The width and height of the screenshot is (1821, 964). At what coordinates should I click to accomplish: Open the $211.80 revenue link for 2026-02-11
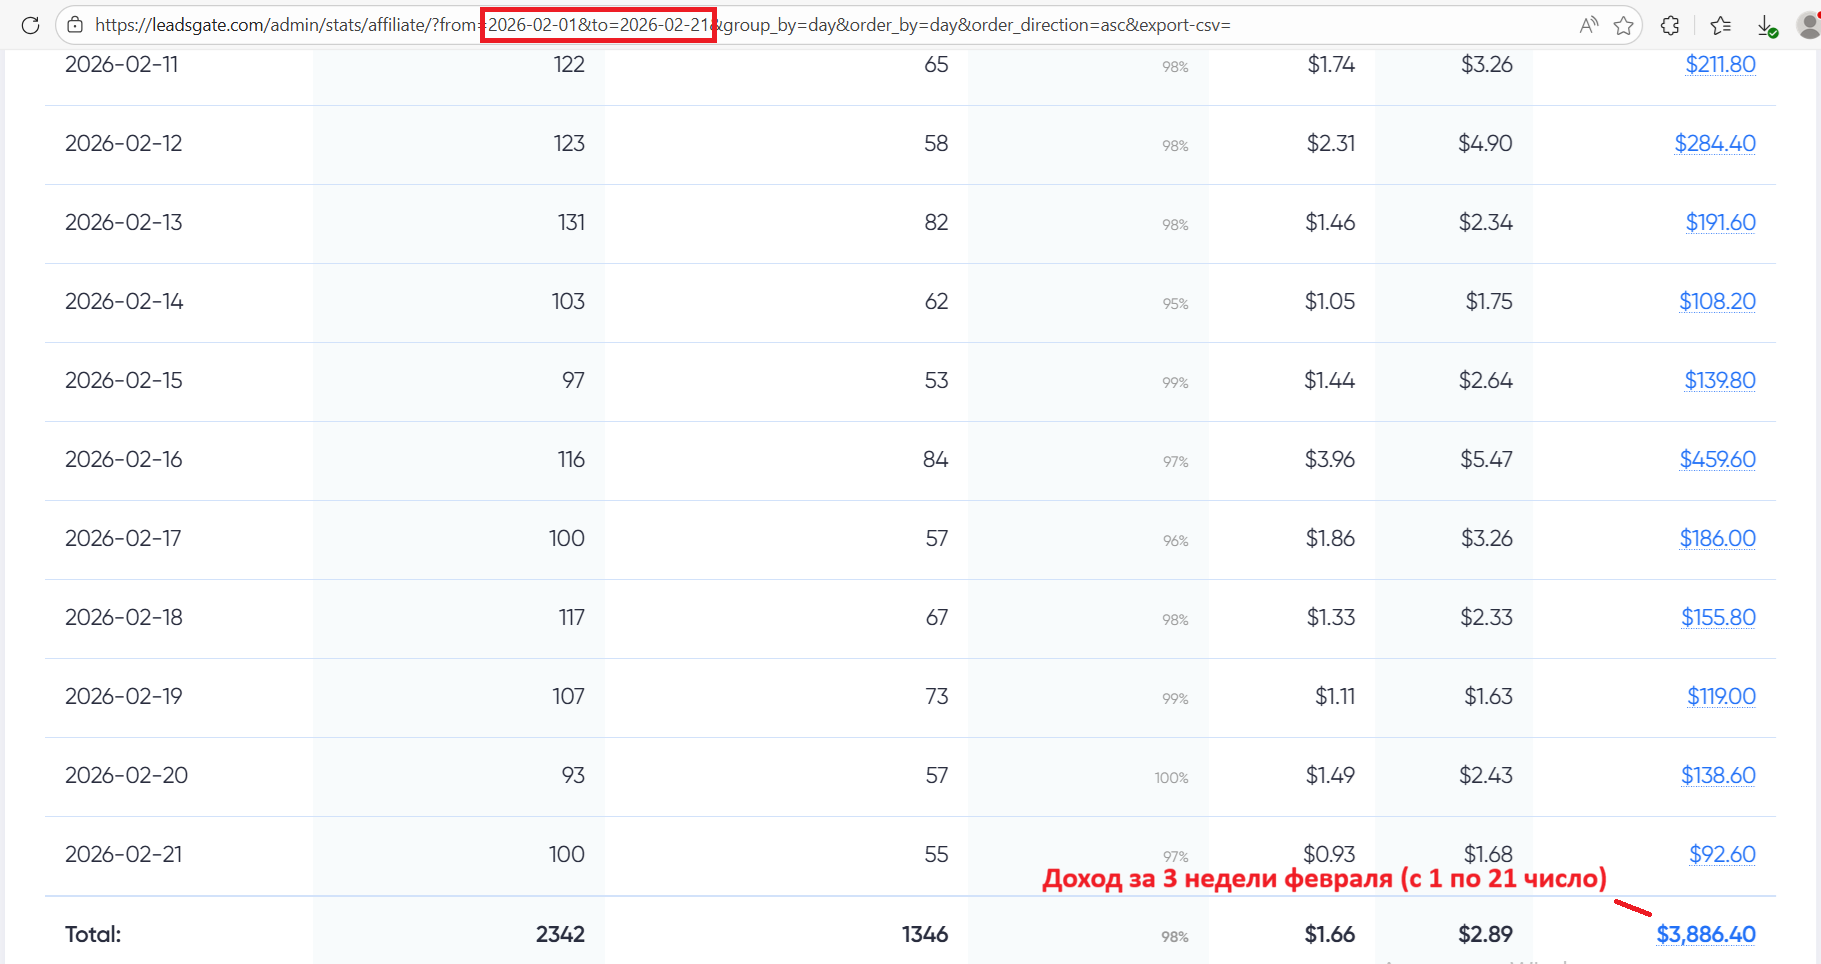(1720, 64)
